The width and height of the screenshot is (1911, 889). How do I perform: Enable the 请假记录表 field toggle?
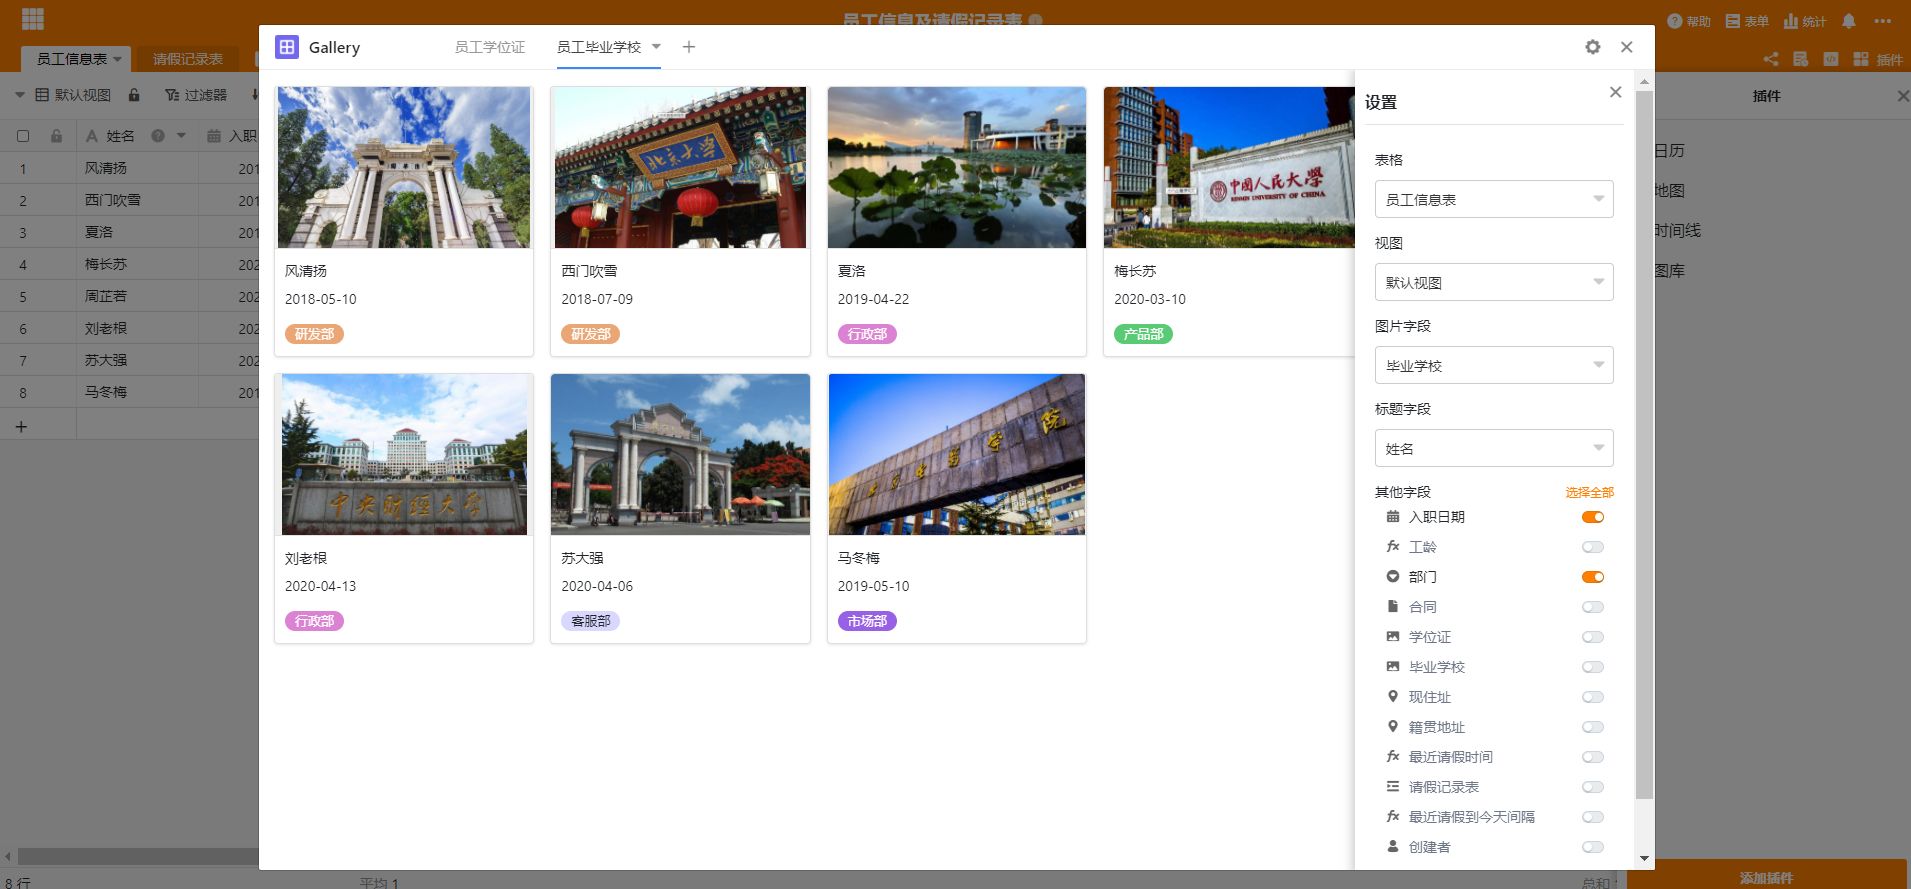coord(1593,787)
